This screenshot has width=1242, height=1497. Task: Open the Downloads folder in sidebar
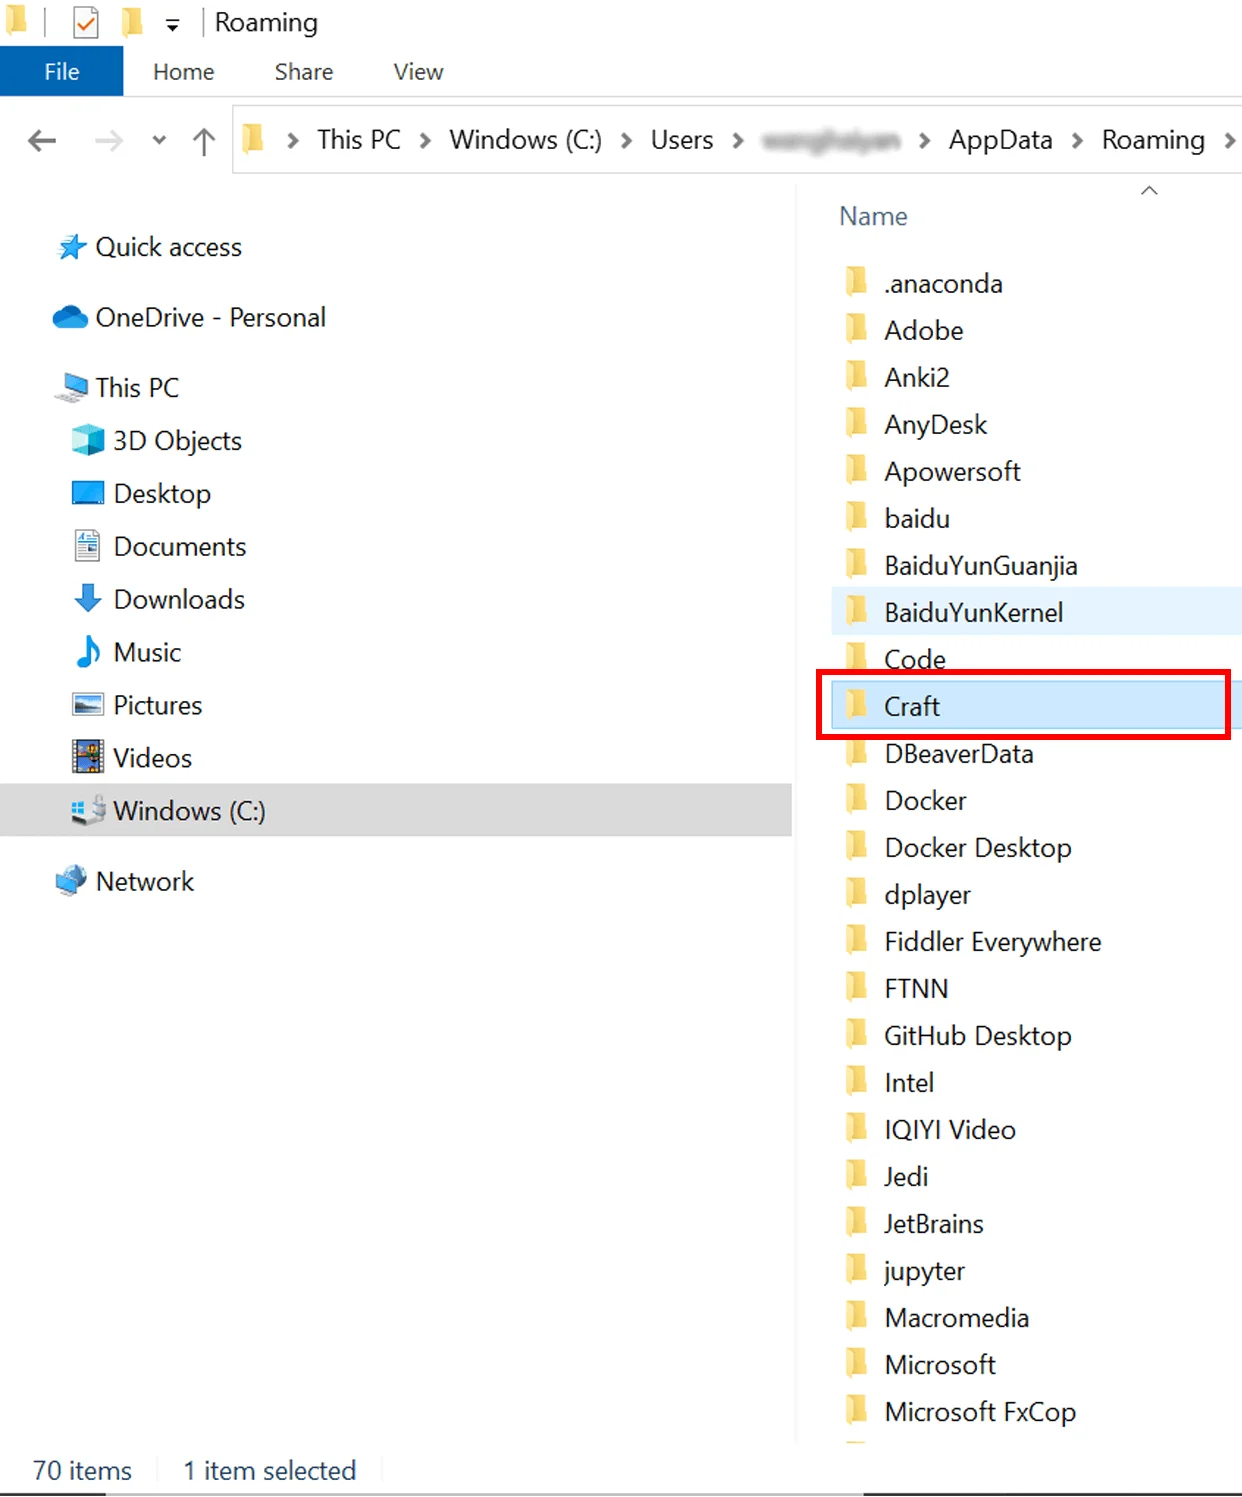pyautogui.click(x=178, y=599)
